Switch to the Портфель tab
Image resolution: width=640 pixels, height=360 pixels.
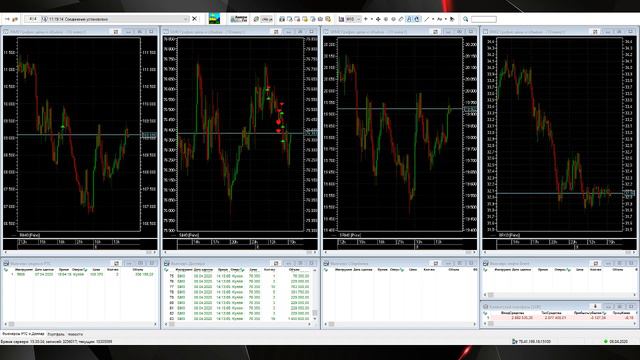[x=56, y=334]
